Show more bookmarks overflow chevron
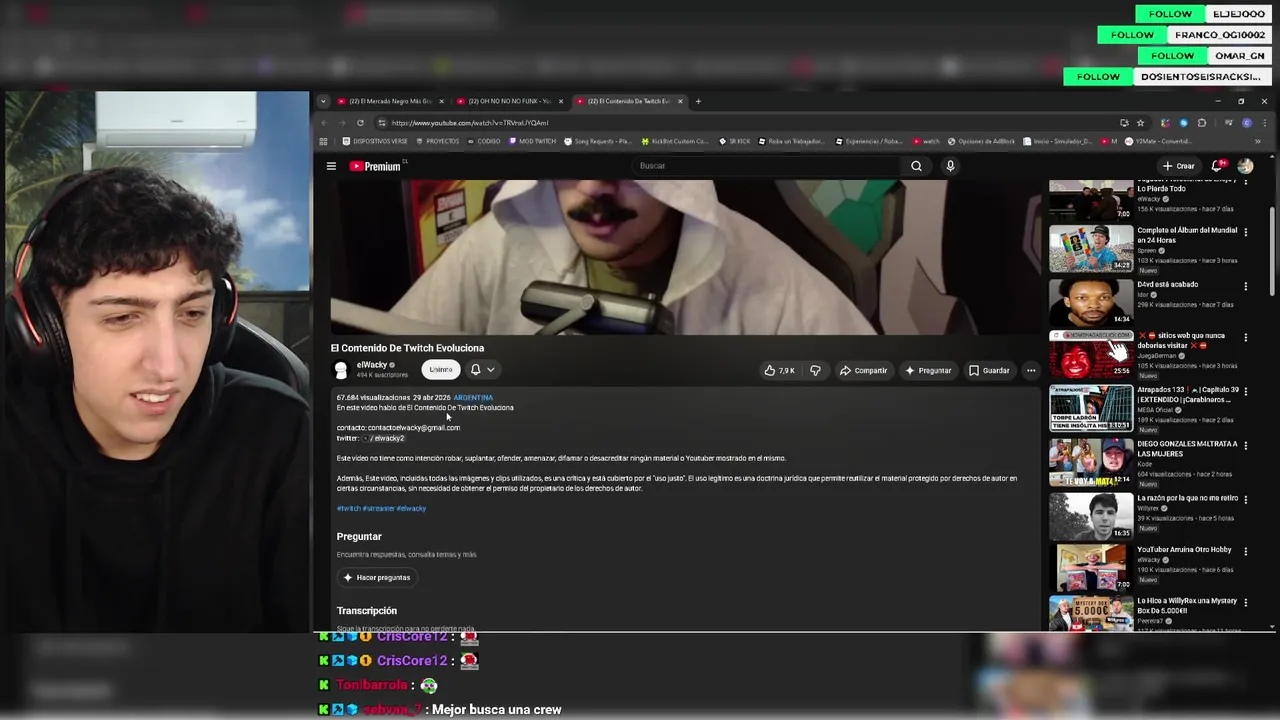 1257,141
